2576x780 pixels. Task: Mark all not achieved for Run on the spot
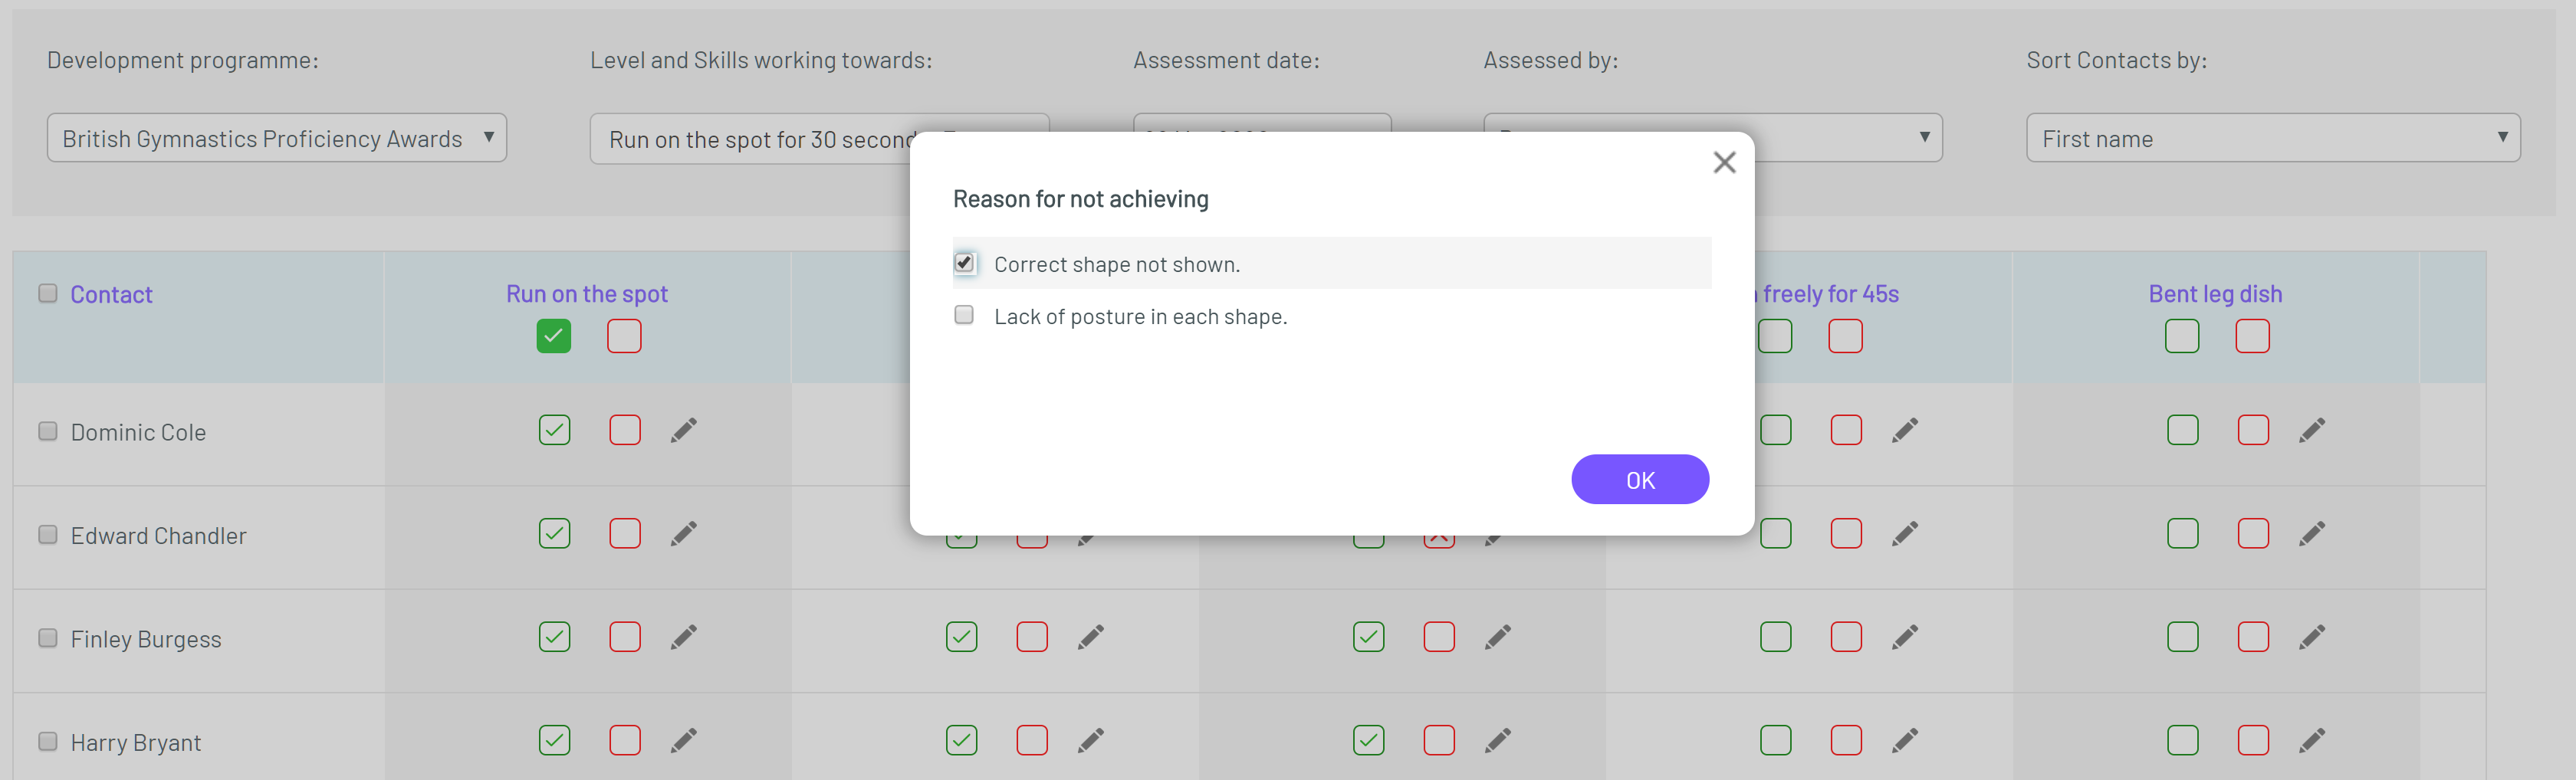tap(624, 336)
